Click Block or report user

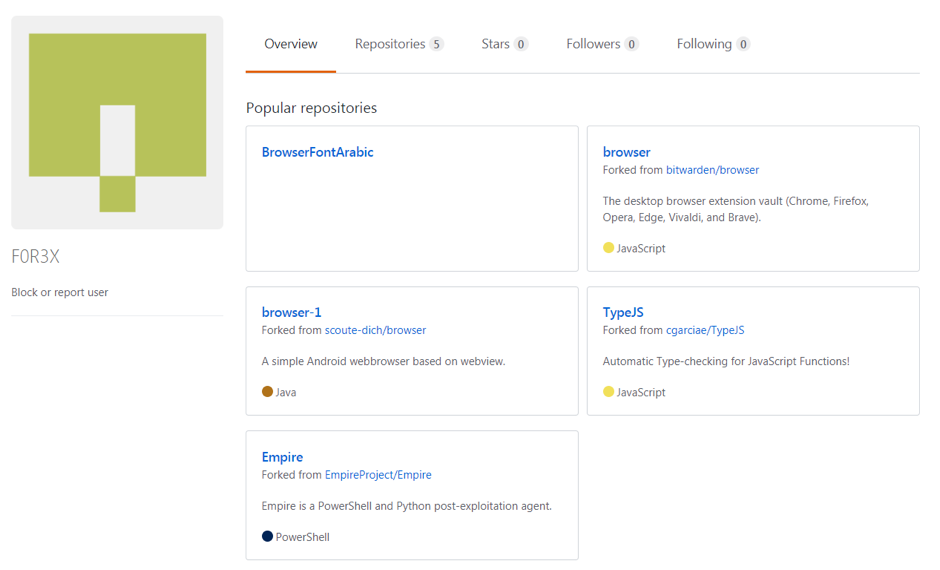coord(59,292)
